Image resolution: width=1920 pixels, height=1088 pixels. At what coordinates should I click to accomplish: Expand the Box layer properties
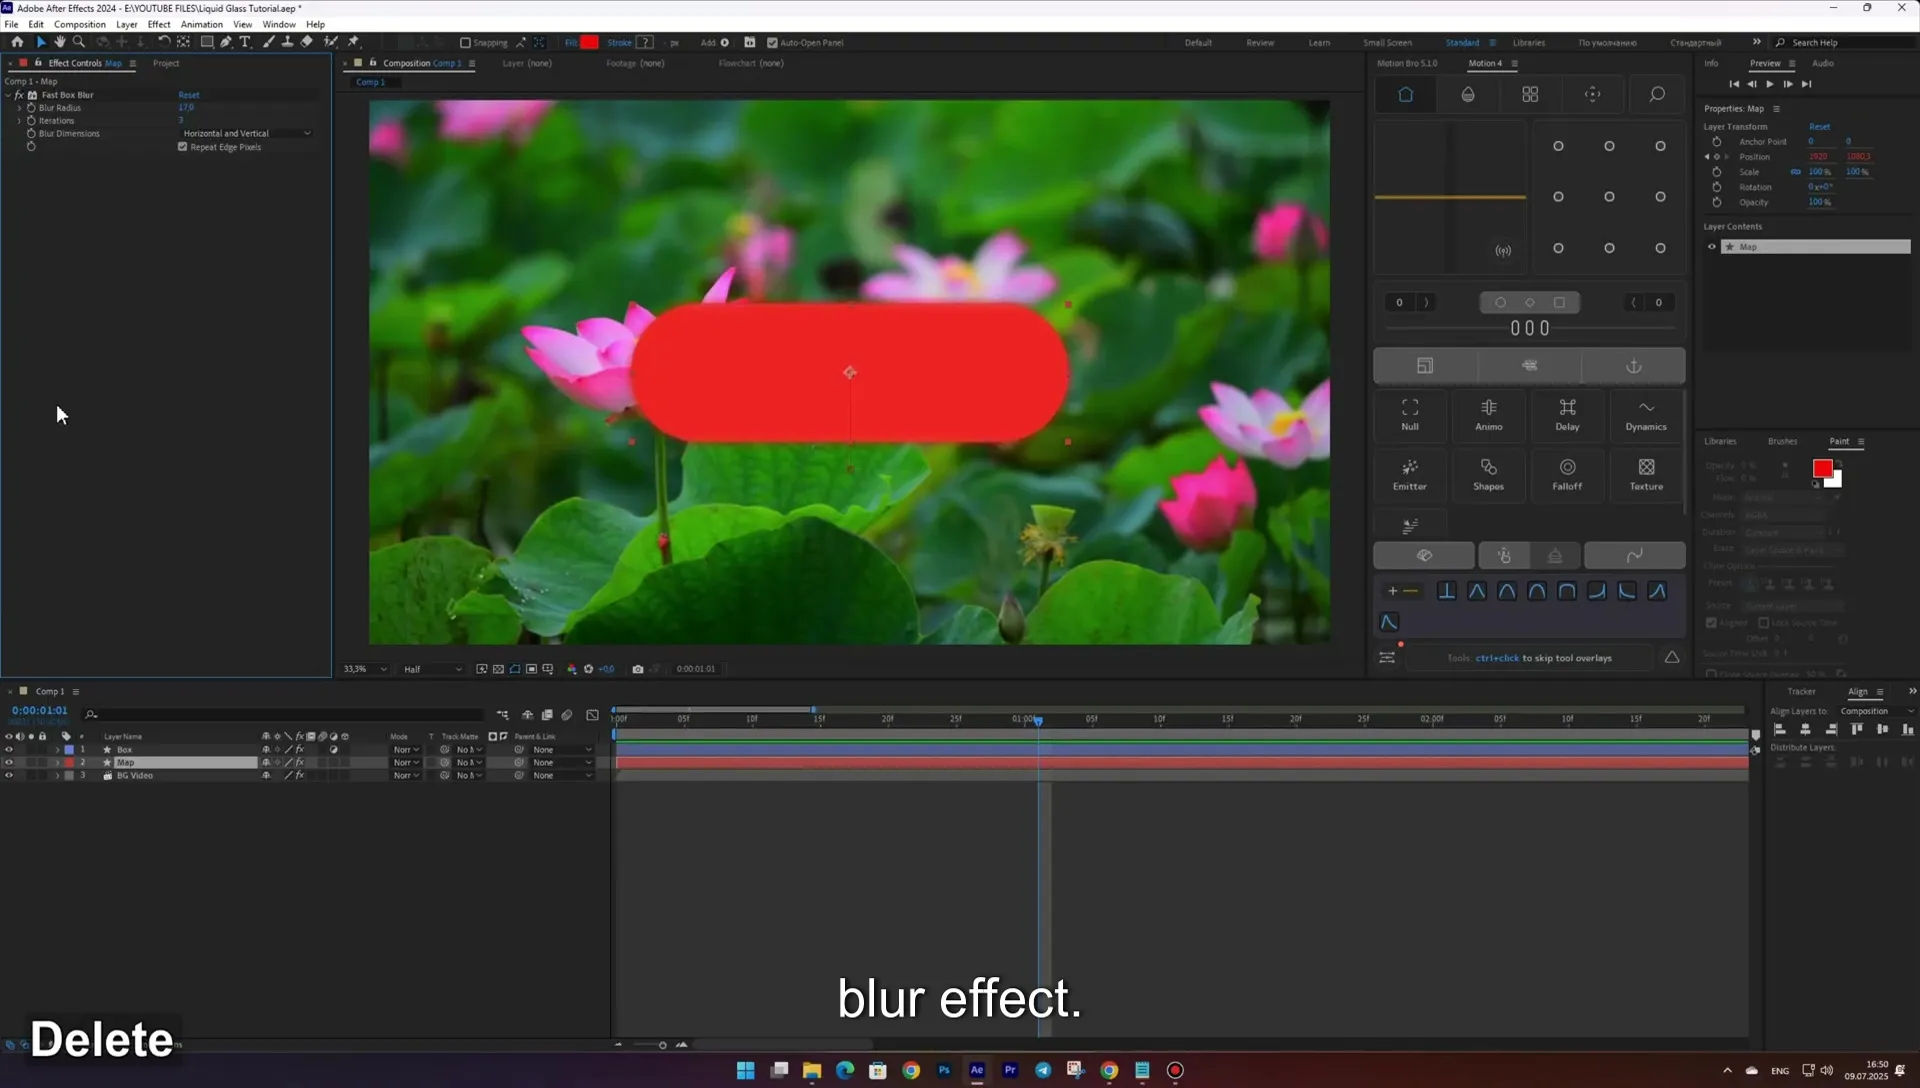click(x=57, y=750)
